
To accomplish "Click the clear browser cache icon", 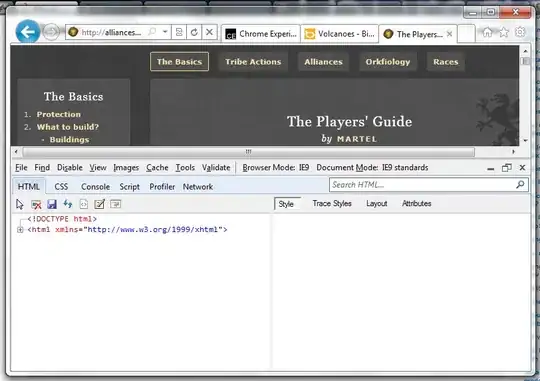I will [x=36, y=204].
